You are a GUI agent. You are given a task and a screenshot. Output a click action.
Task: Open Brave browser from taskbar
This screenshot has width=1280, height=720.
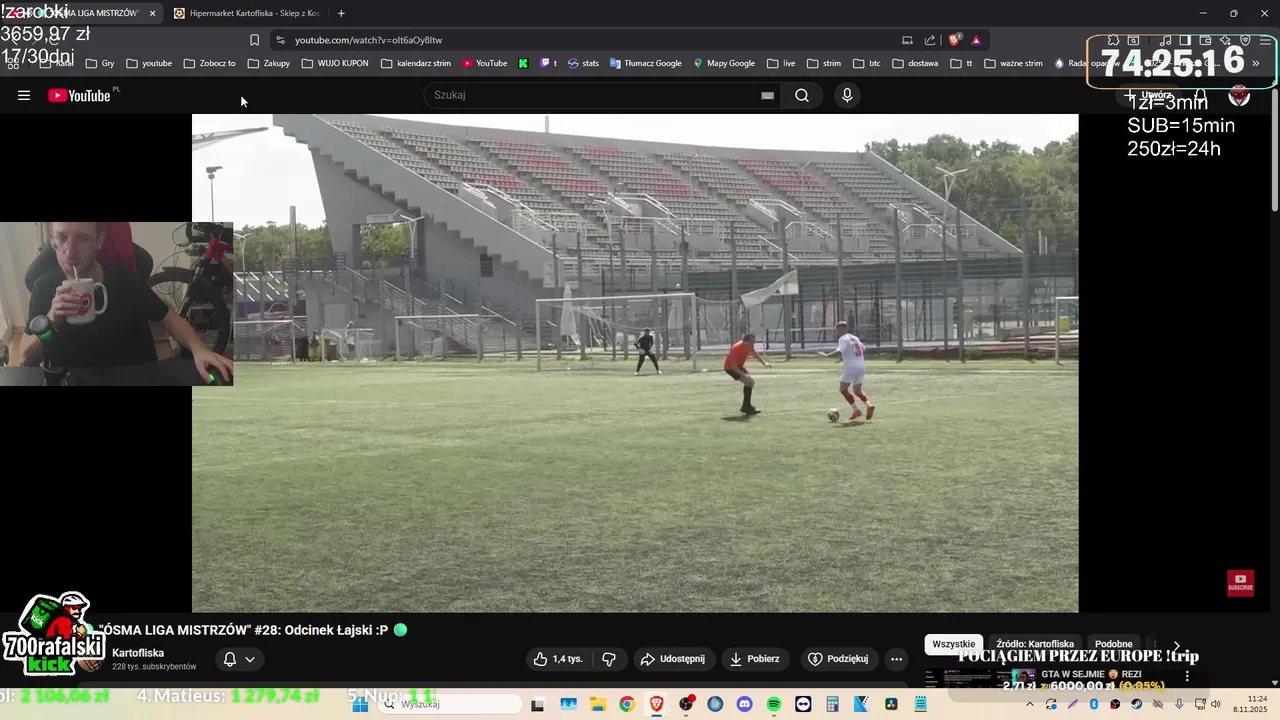click(656, 704)
